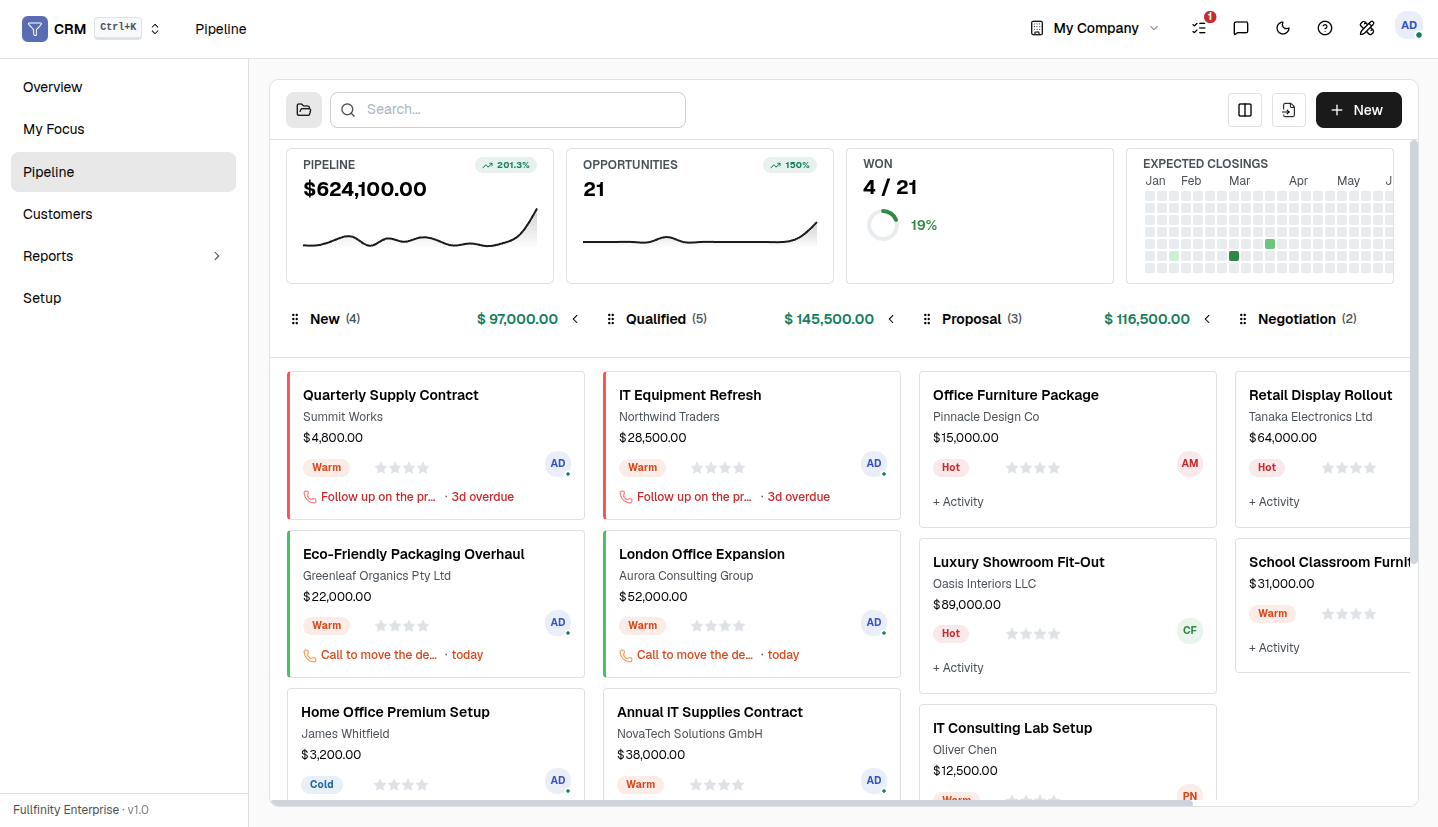Add activity on Office Furniture Package
Viewport: 1438px width, 827px height.
(958, 502)
